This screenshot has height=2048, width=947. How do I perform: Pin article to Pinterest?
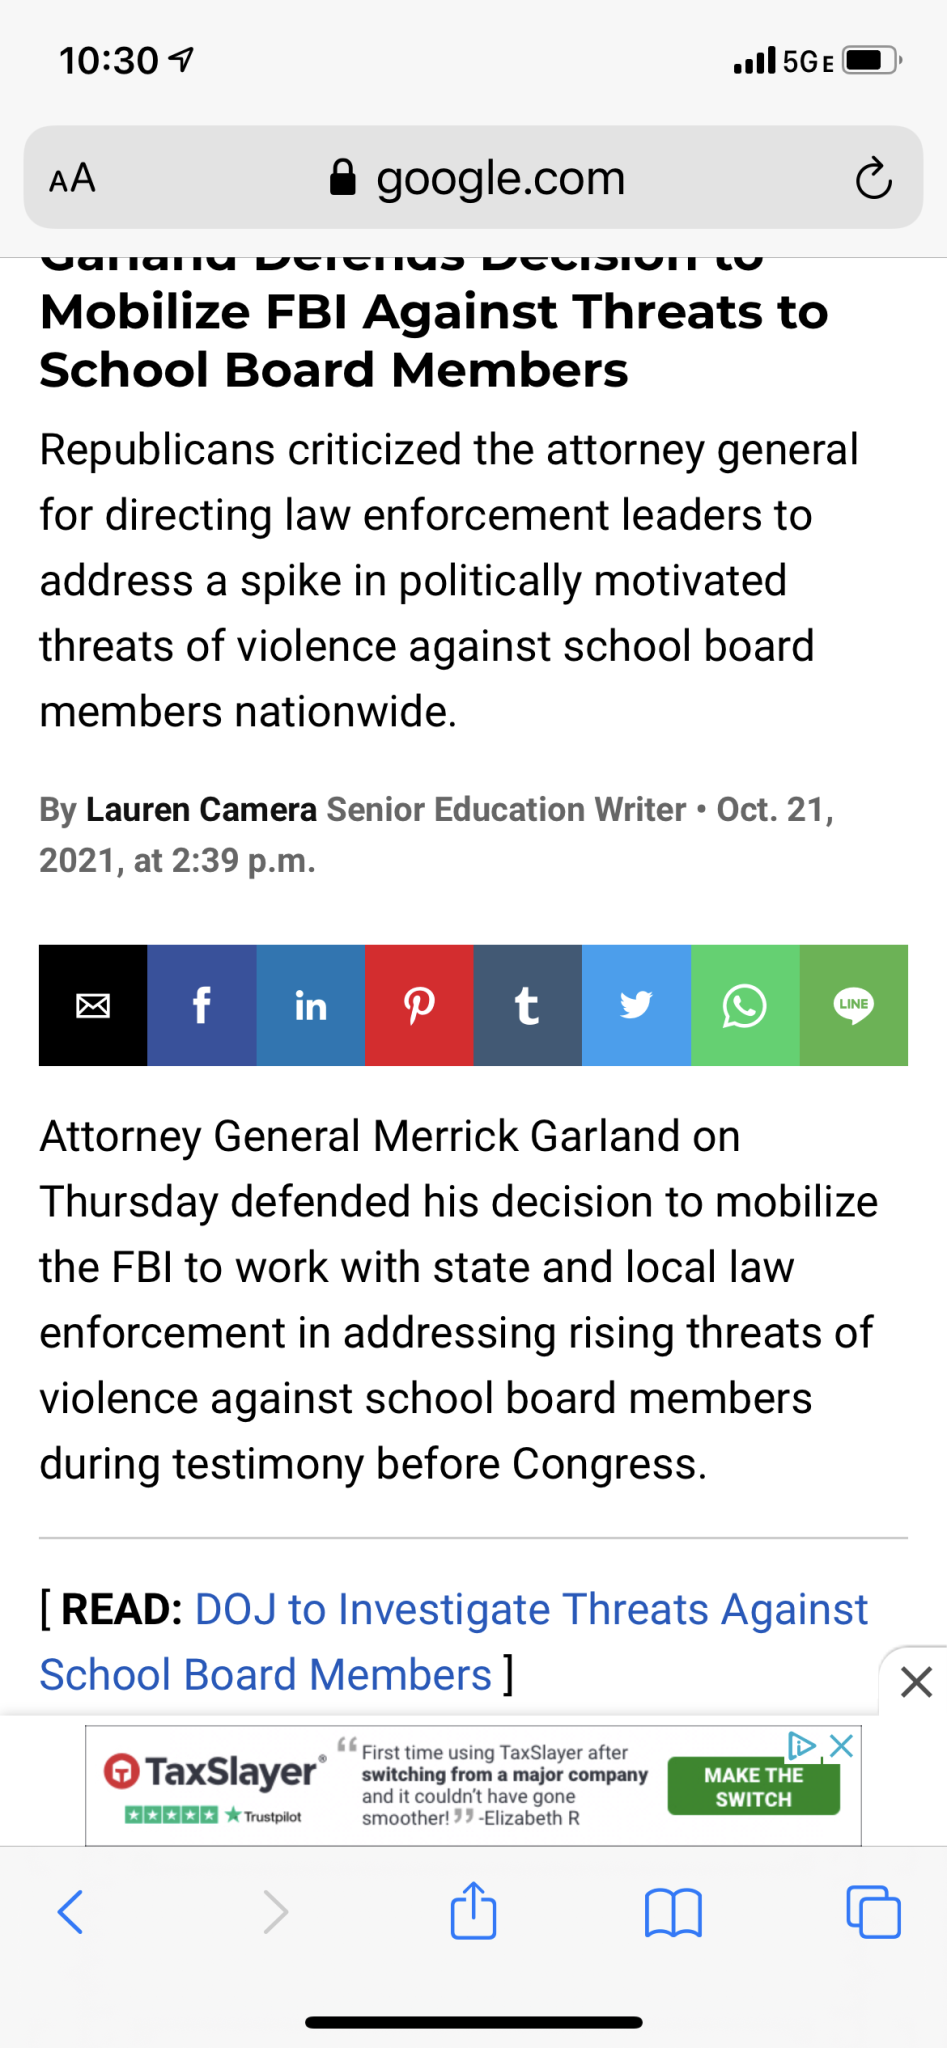(x=419, y=1005)
